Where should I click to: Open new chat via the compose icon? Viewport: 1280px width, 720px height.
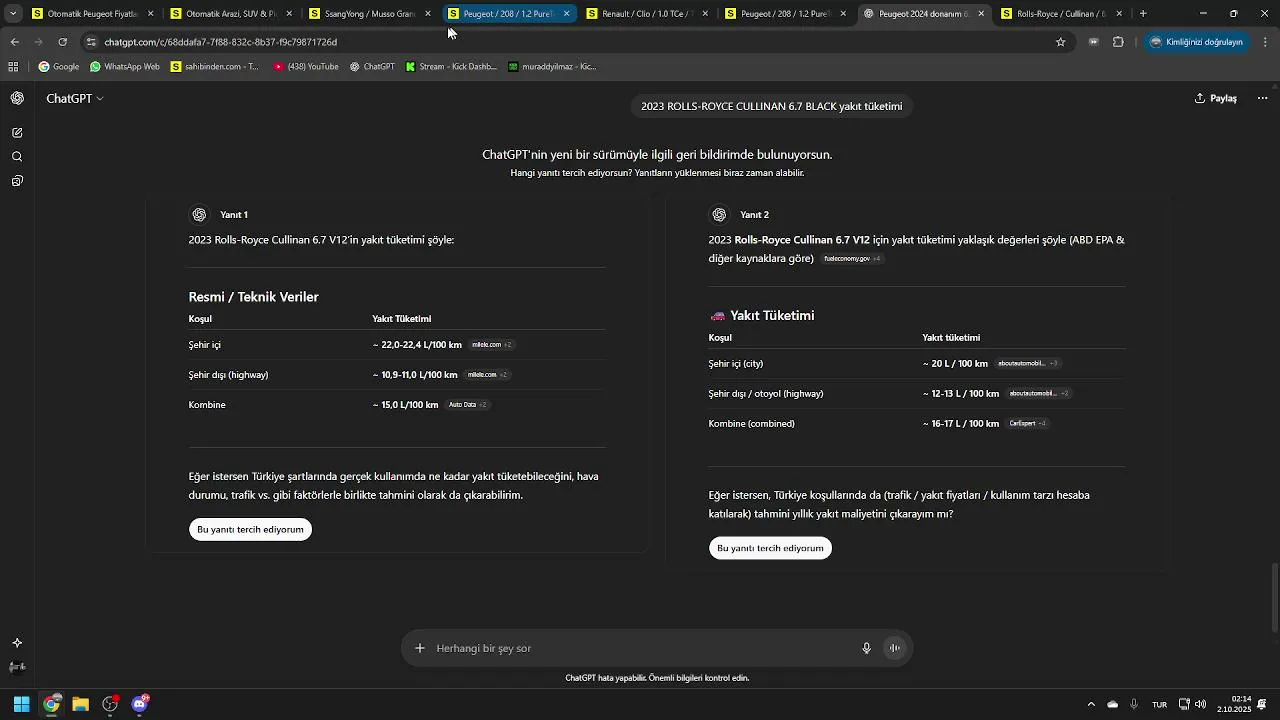tap(17, 133)
